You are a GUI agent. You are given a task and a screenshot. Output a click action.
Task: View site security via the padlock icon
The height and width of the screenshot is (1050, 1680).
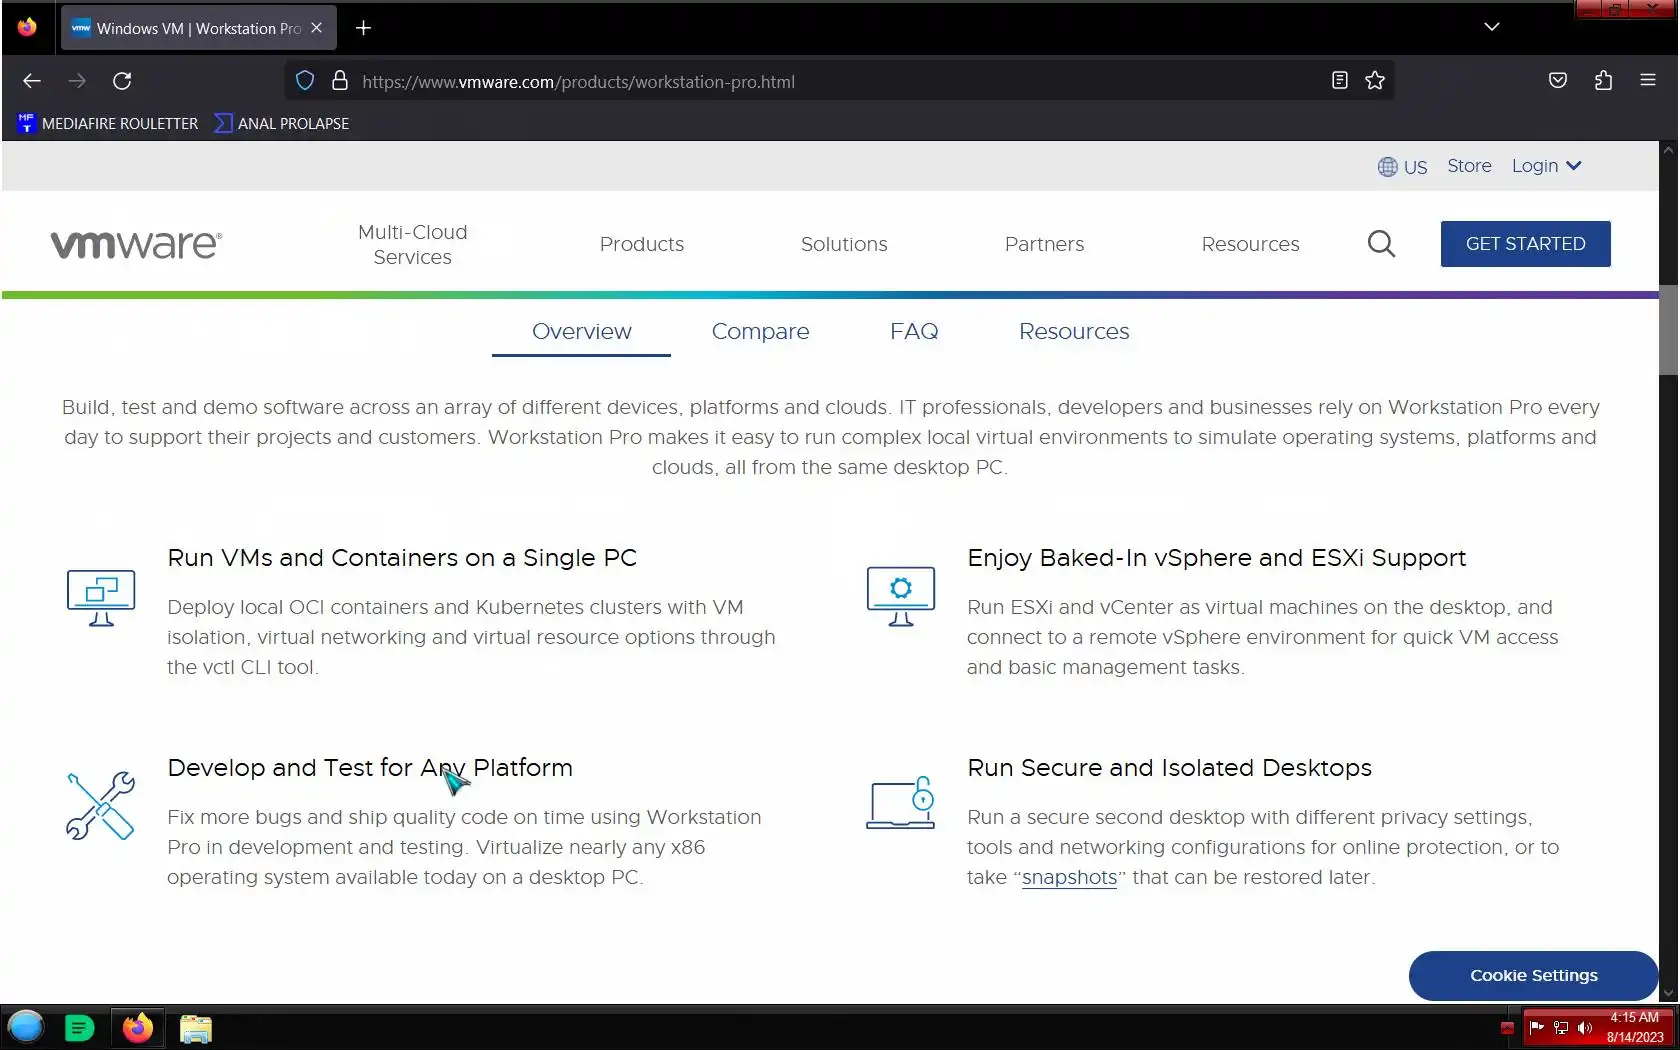coord(340,81)
